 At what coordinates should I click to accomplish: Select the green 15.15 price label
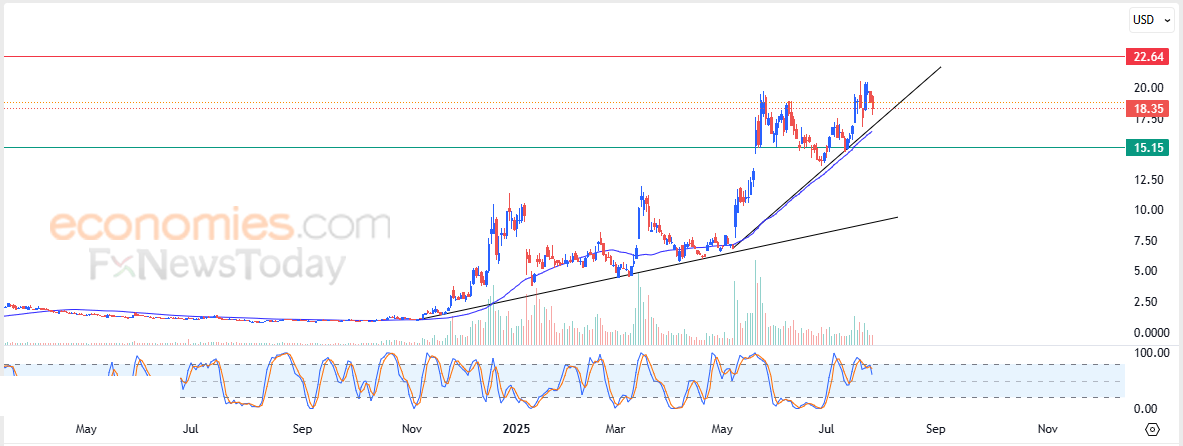tap(1147, 147)
